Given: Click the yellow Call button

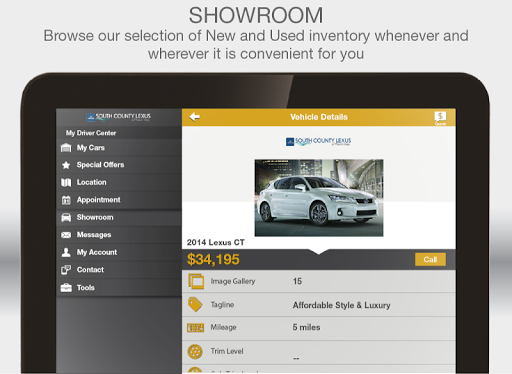Looking at the screenshot, I should [430, 259].
